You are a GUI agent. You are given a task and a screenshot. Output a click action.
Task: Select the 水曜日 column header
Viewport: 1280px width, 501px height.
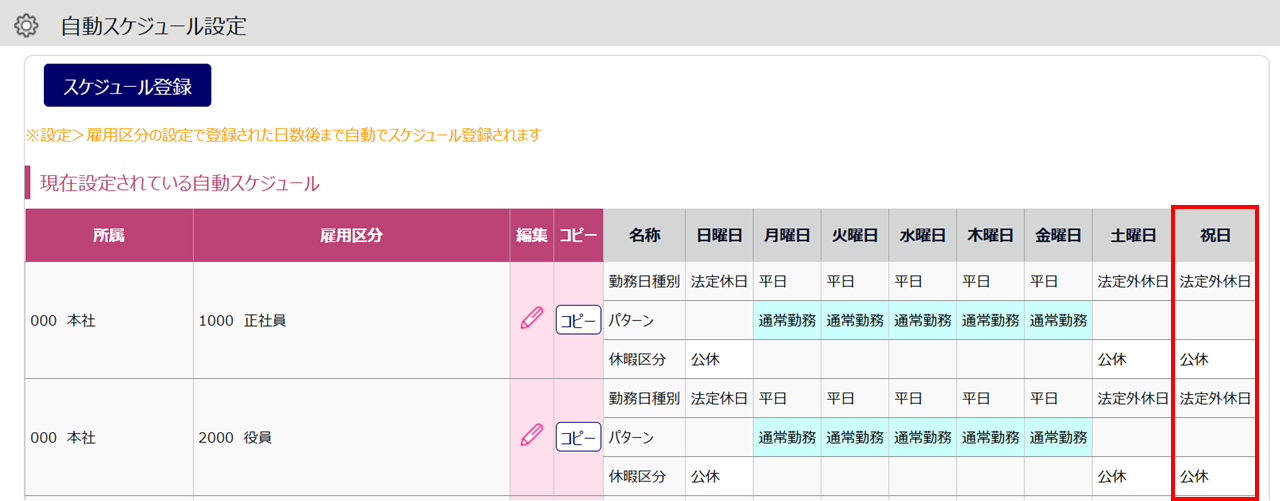pyautogui.click(x=923, y=235)
